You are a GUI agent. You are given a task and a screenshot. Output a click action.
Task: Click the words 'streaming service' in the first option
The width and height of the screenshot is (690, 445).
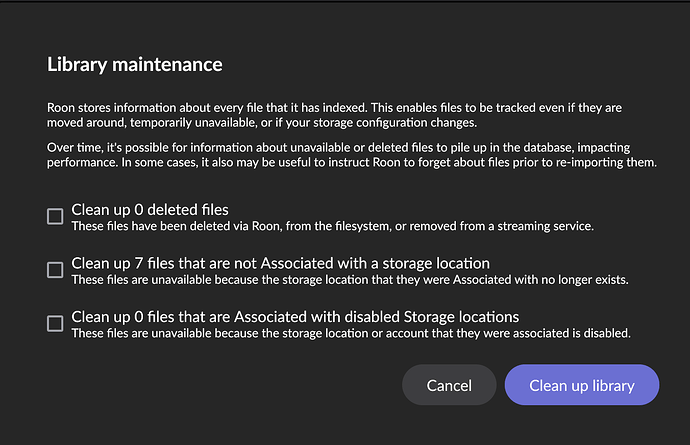[545, 226]
